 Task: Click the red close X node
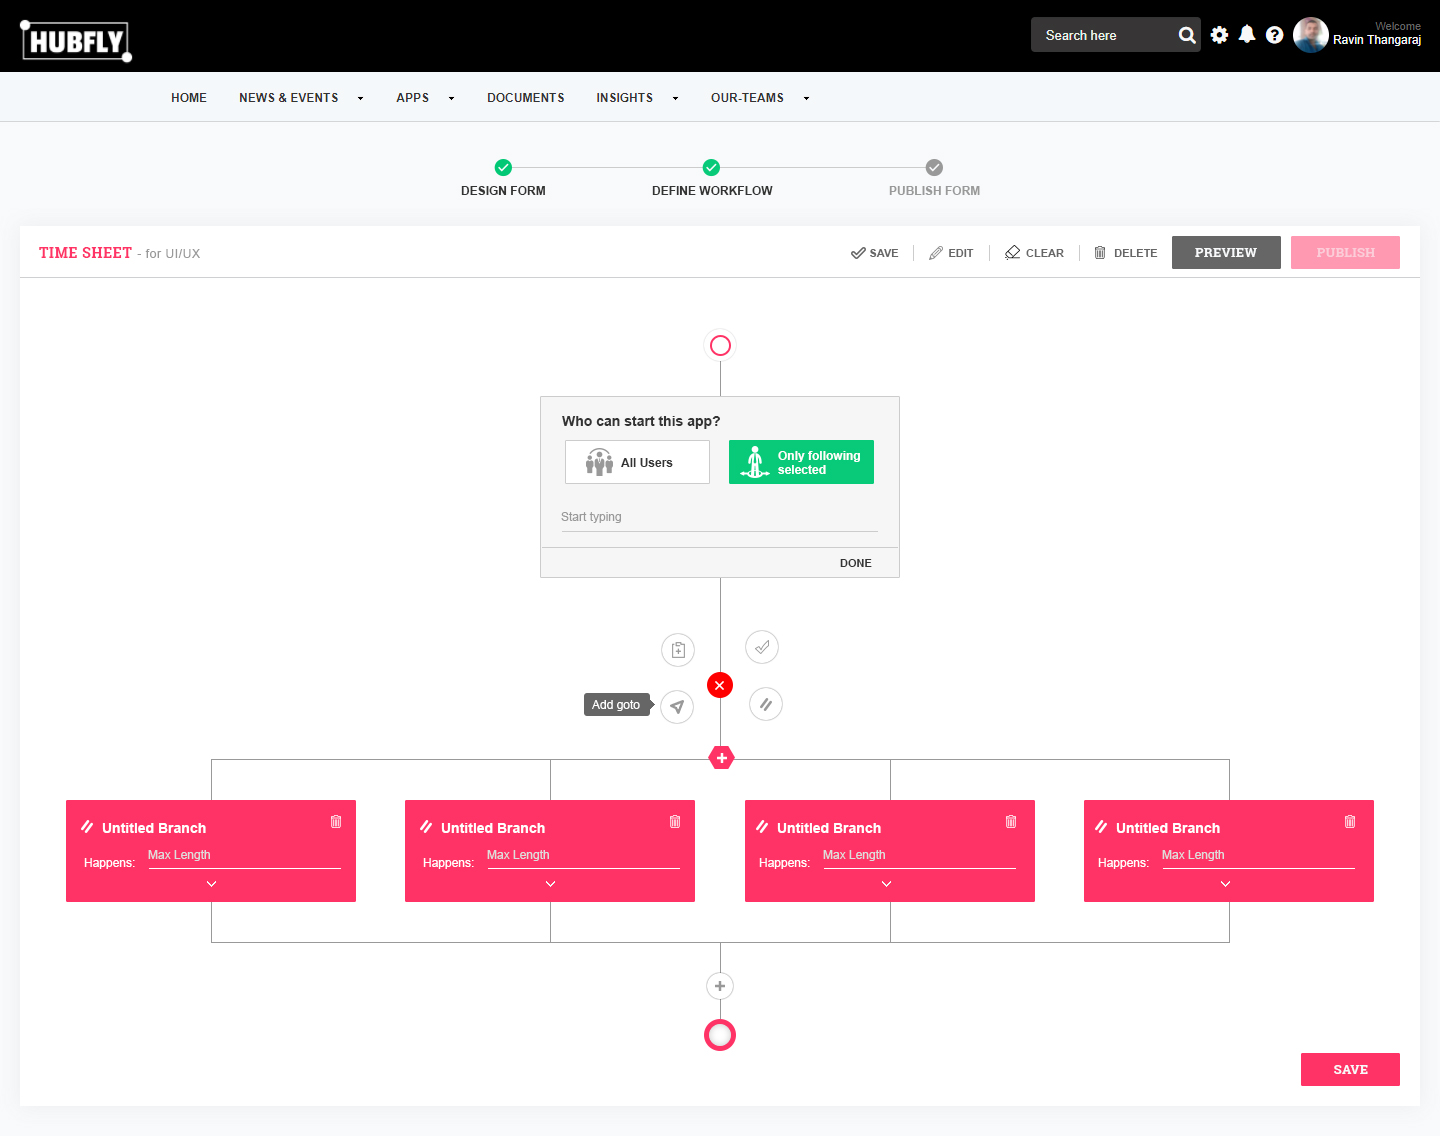coord(720,685)
